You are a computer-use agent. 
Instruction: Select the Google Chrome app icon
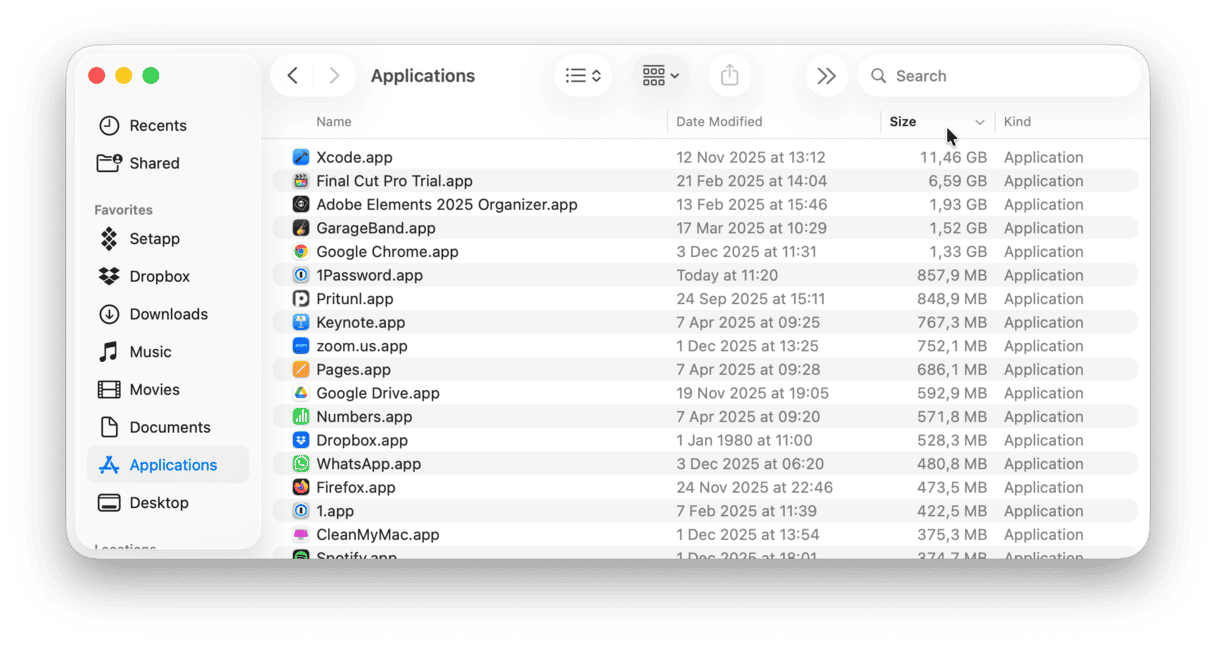pyautogui.click(x=301, y=252)
